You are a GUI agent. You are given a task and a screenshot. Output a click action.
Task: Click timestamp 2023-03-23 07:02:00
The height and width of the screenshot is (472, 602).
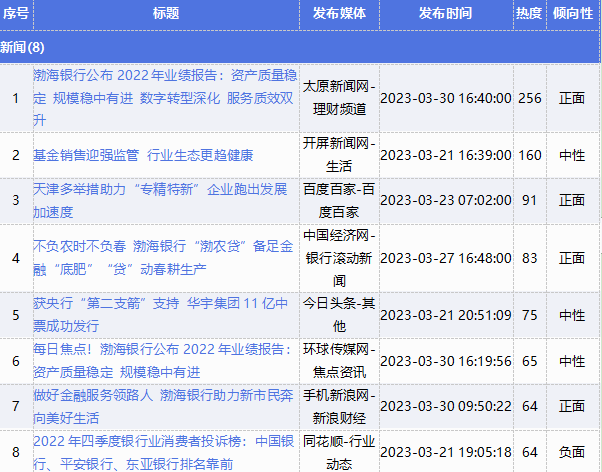point(446,200)
